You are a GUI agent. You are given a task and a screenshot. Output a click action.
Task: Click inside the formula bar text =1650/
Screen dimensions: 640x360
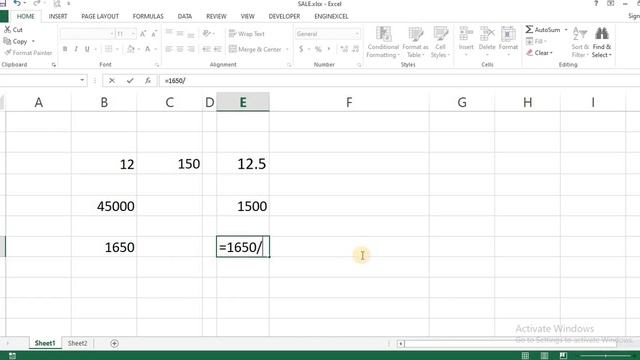pos(175,81)
